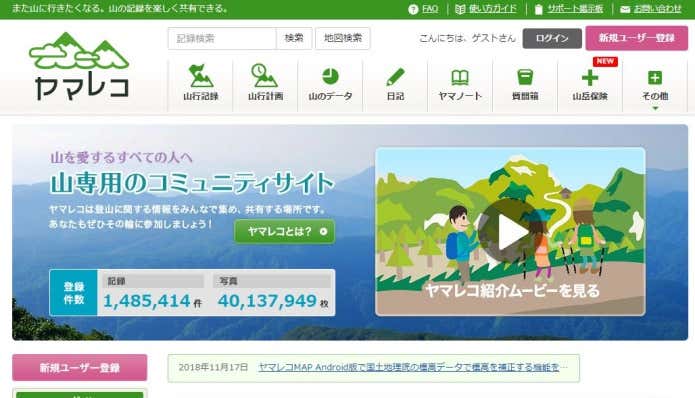The height and width of the screenshot is (398, 695).
Task: Click the green ヤマレコとは? button
Action: click(x=285, y=231)
